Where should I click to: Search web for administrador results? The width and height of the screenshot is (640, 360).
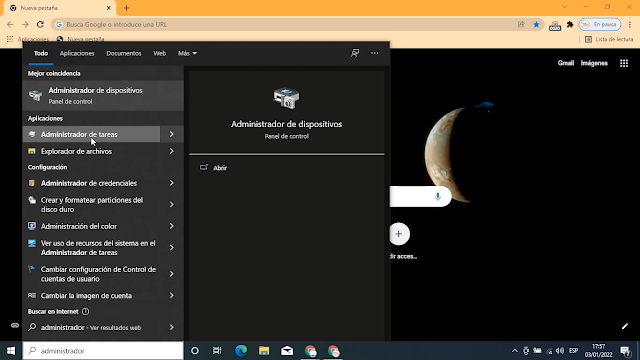point(91,327)
